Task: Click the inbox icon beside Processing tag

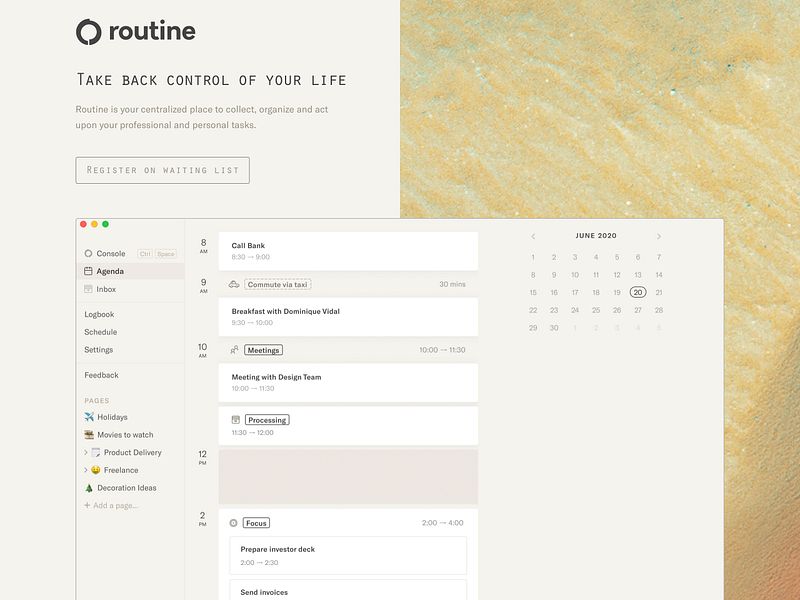Action: 236,420
